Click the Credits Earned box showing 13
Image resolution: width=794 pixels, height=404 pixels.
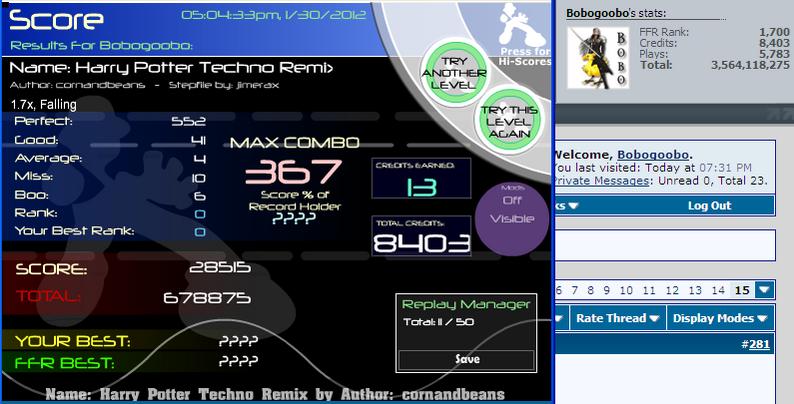pyautogui.click(x=421, y=178)
